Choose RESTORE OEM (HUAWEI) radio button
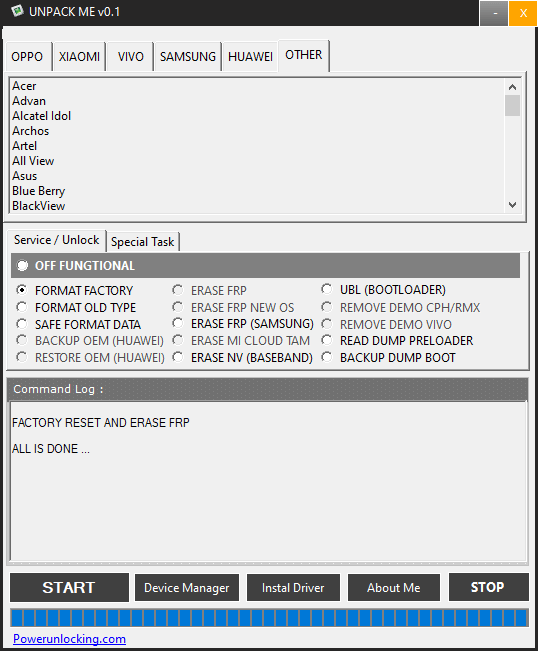 [22, 357]
